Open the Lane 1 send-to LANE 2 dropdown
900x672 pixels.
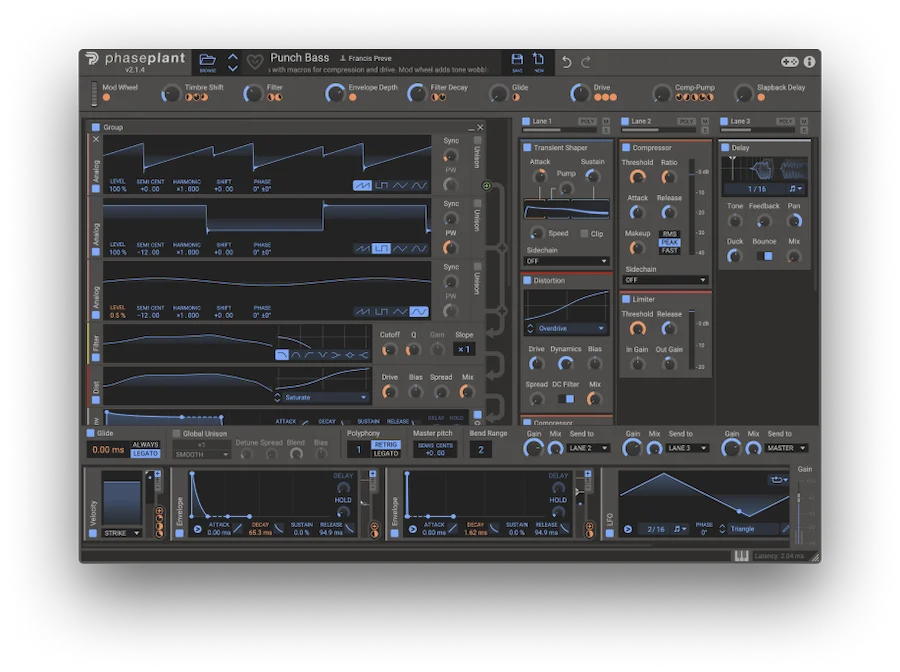pos(588,448)
